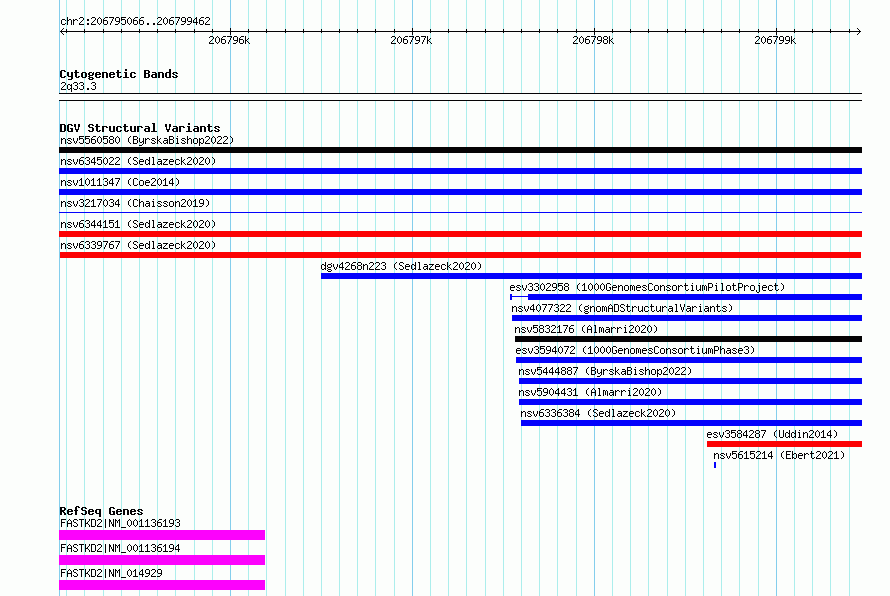890x596 pixels.
Task: Click the nsv5560580 (ByrskaBishop2022) label
Action: pyautogui.click(x=147, y=140)
